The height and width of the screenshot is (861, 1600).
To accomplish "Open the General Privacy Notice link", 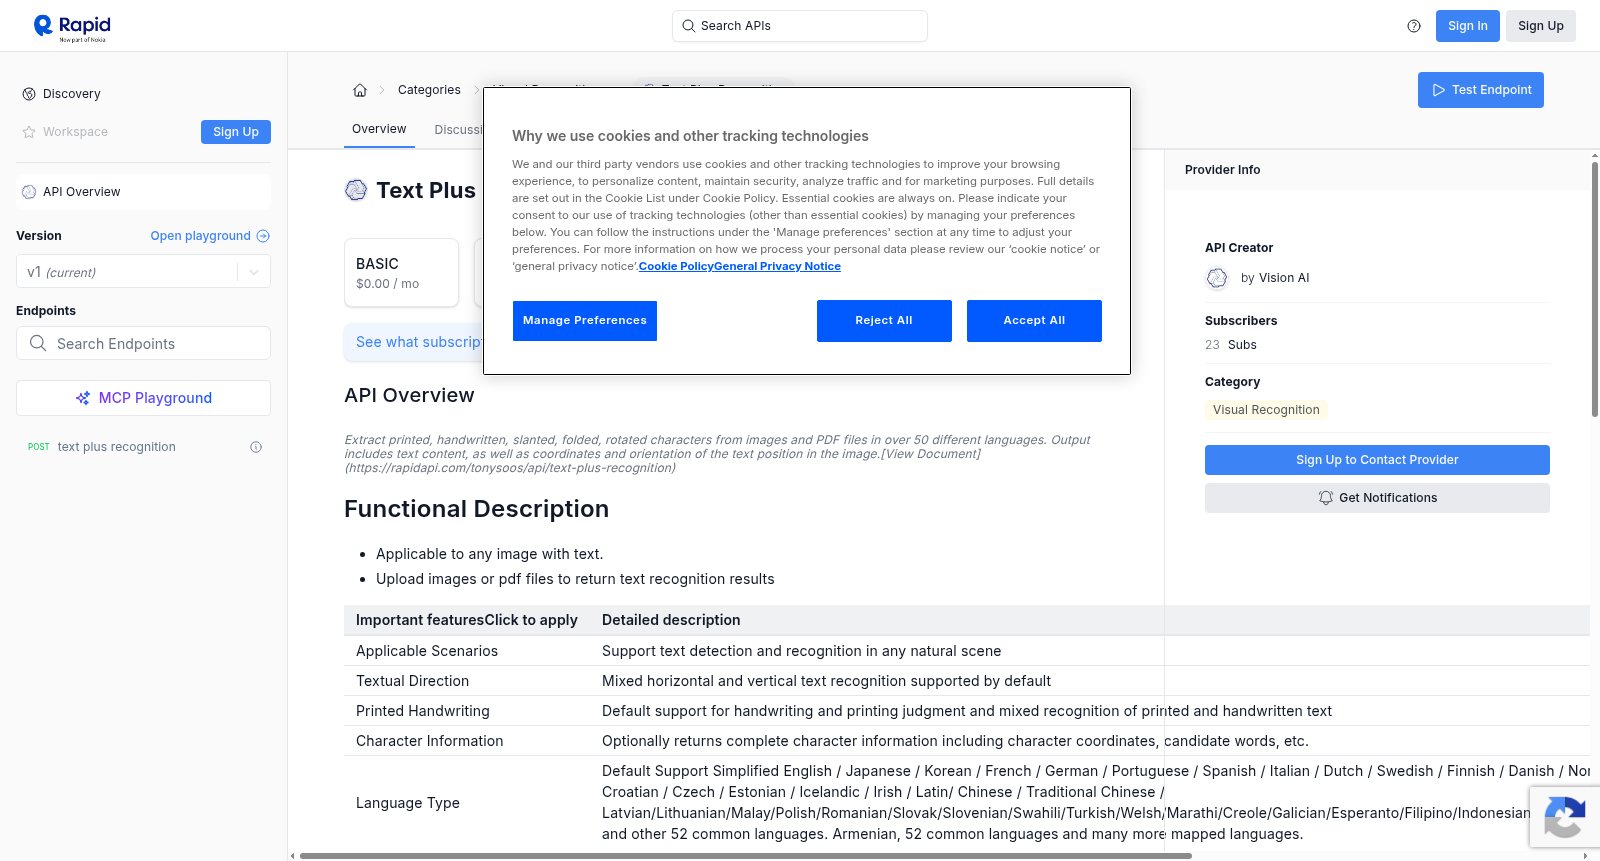I will tap(778, 266).
